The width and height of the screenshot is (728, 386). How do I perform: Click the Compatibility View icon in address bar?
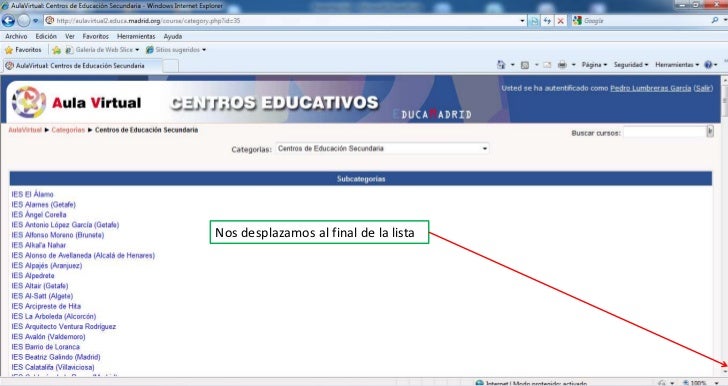click(x=534, y=21)
